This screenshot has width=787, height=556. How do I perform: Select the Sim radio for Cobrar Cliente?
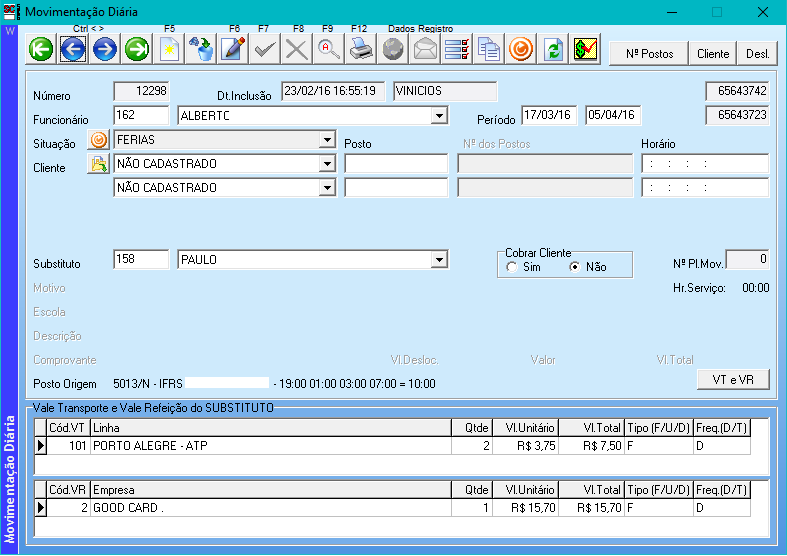tap(511, 267)
